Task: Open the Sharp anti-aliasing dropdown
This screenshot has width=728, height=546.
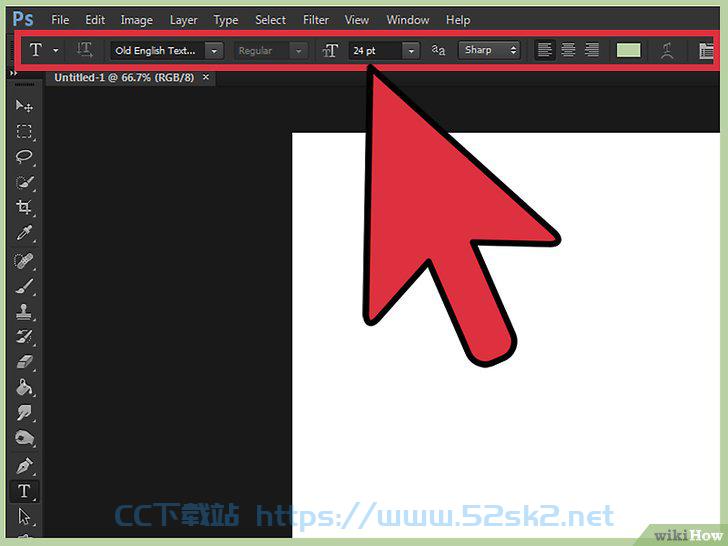Action: (x=489, y=50)
